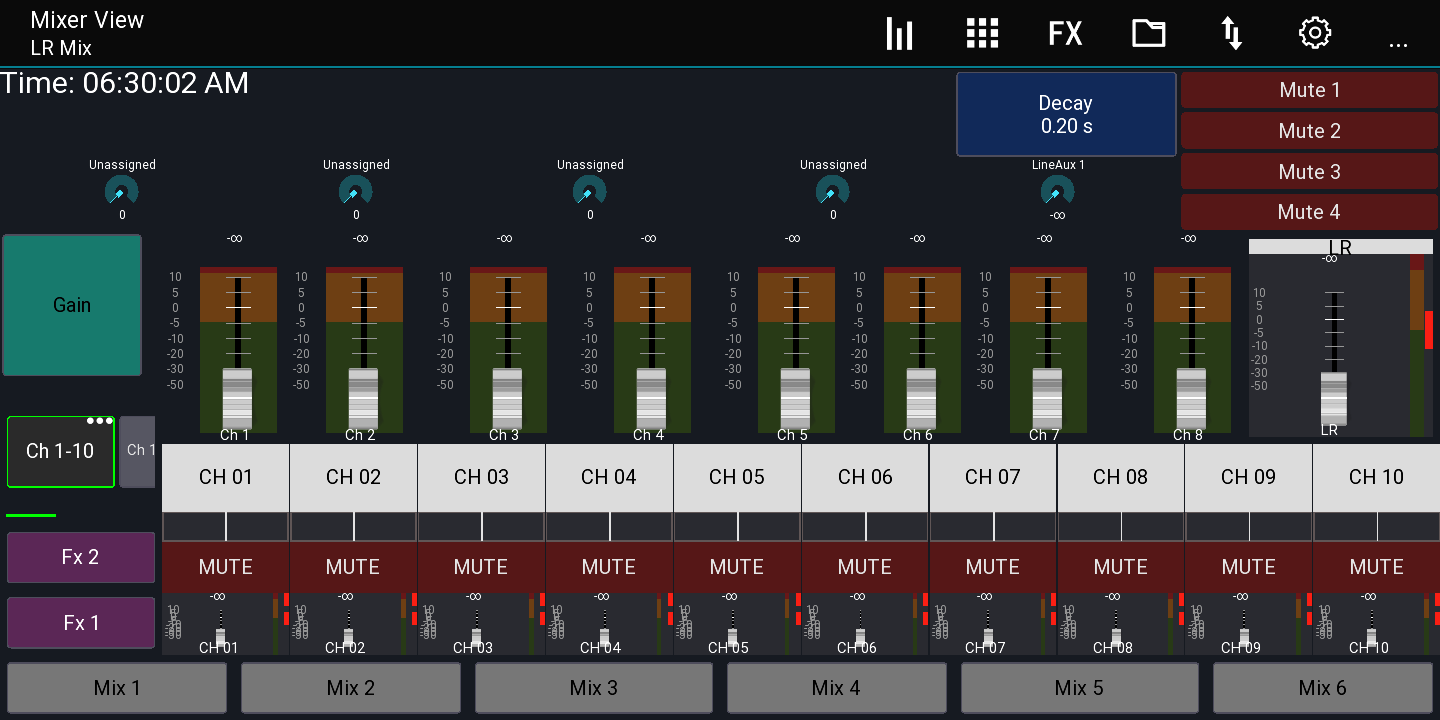The width and height of the screenshot is (1440, 720).
Task: Toggle Mute 3 group
Action: tap(1309, 172)
